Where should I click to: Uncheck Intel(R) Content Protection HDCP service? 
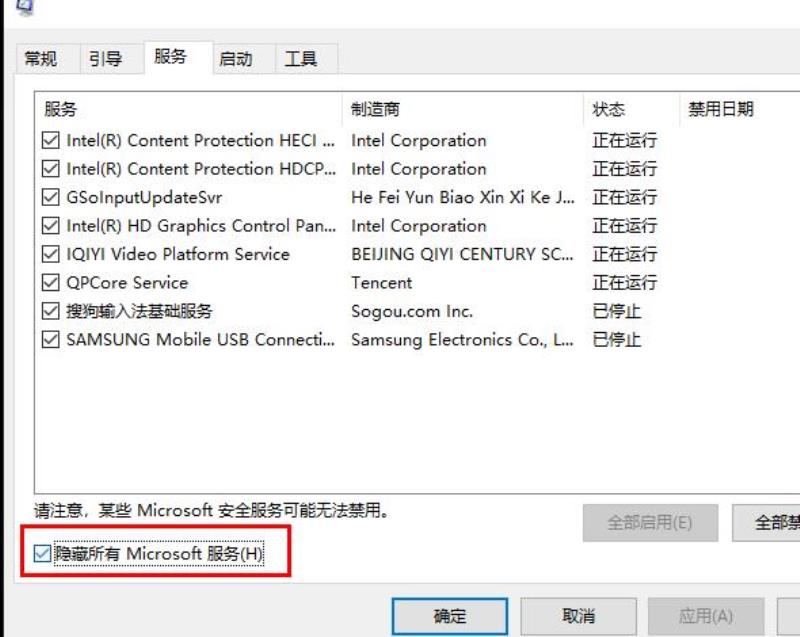coord(50,169)
